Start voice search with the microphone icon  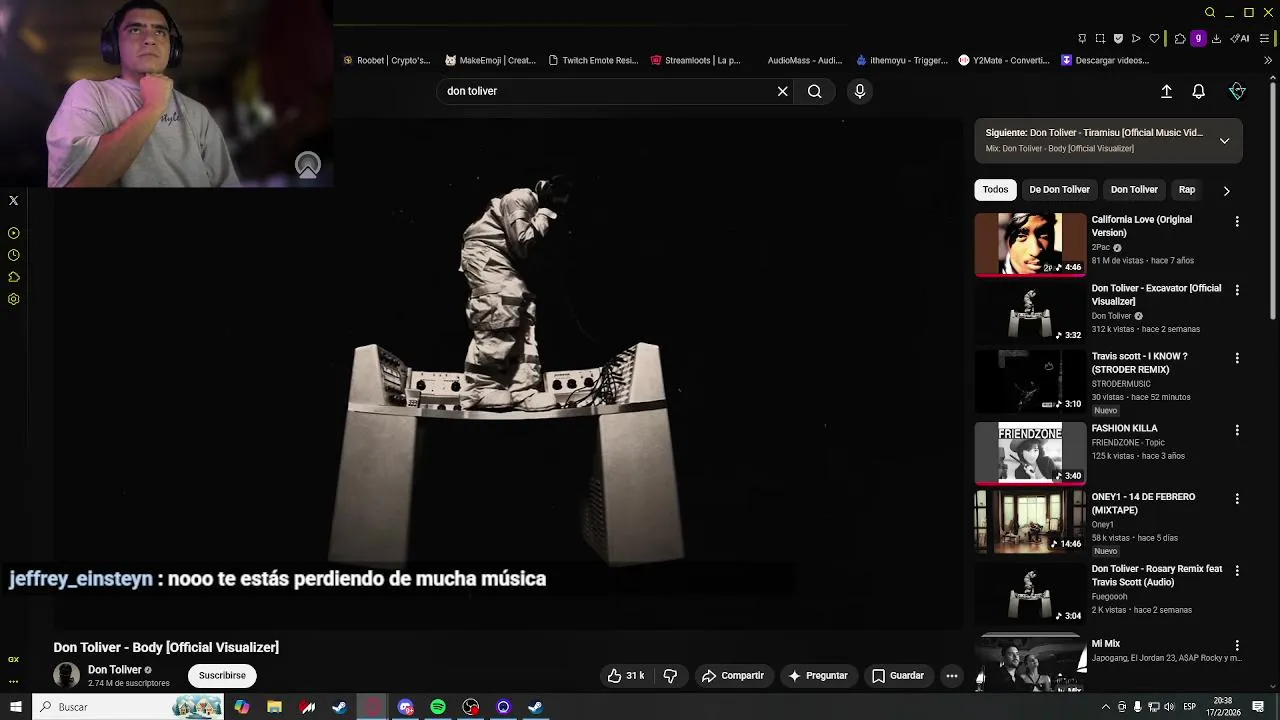(x=859, y=91)
